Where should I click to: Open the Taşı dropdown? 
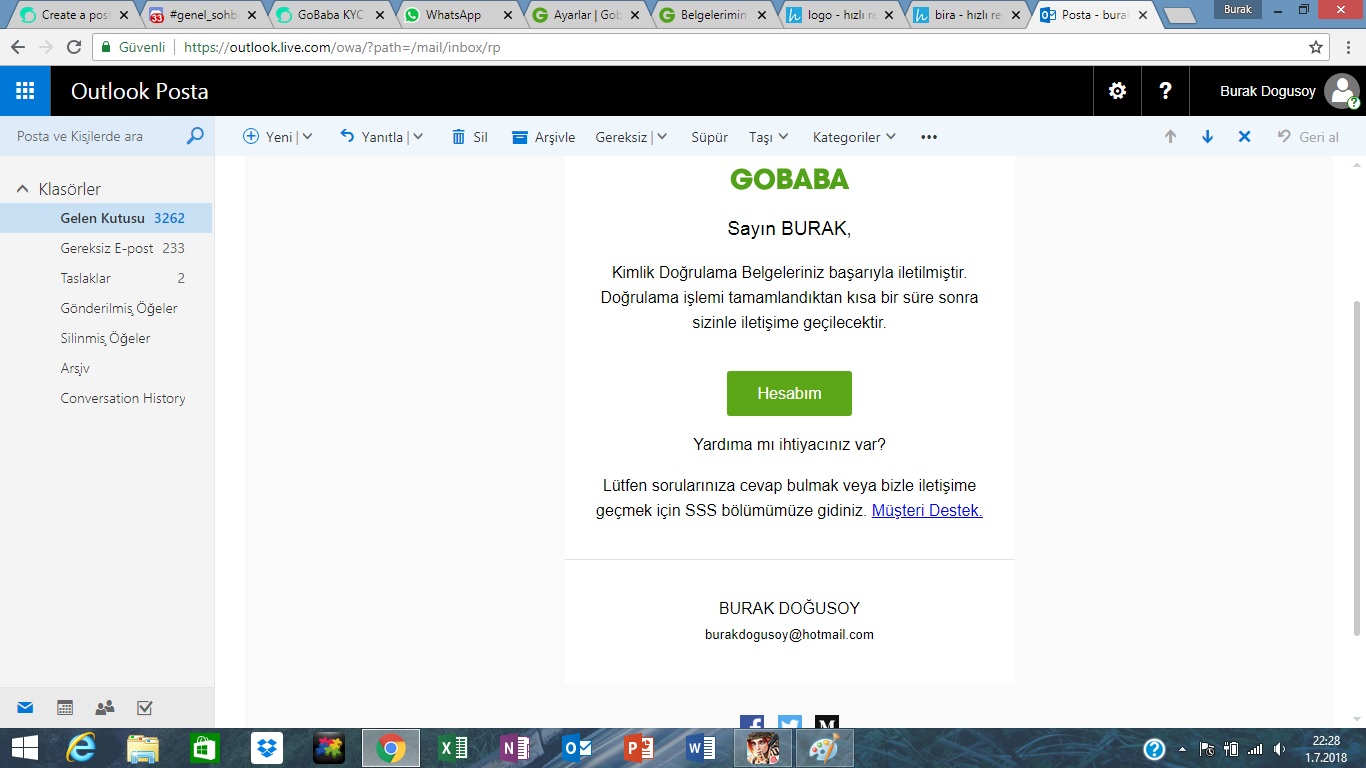click(769, 137)
